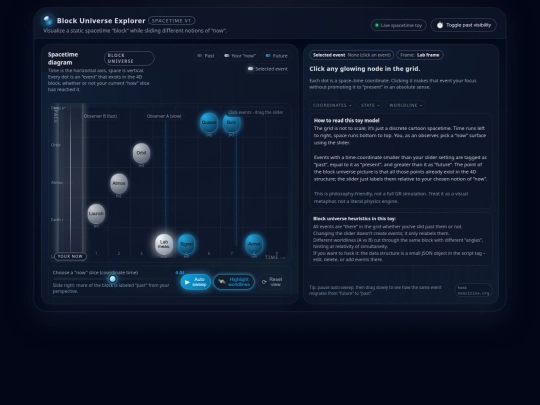The width and height of the screenshot is (540, 405).
Task: Select the Arrive event node
Action: tap(254, 244)
